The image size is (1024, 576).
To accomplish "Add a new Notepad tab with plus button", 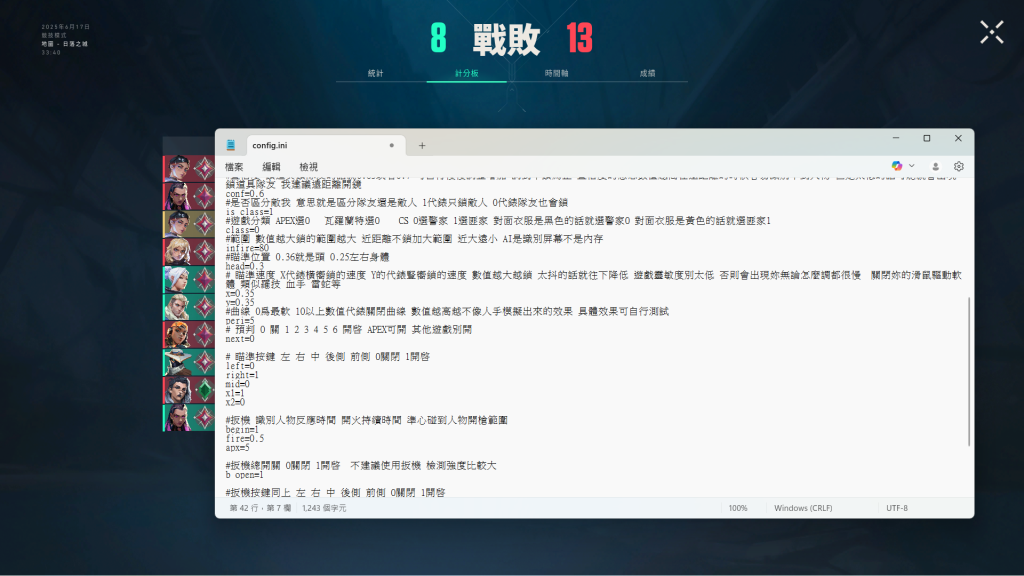I will click(422, 146).
